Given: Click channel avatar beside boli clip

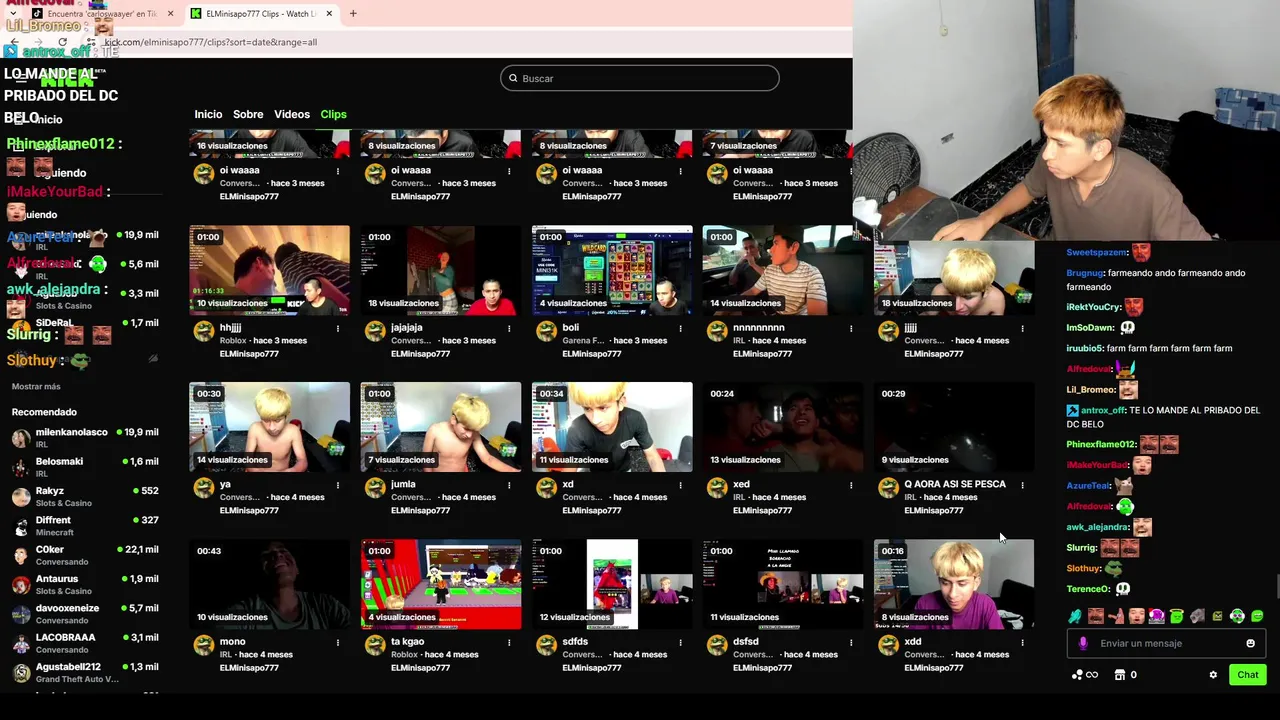Looking at the screenshot, I should [546, 332].
